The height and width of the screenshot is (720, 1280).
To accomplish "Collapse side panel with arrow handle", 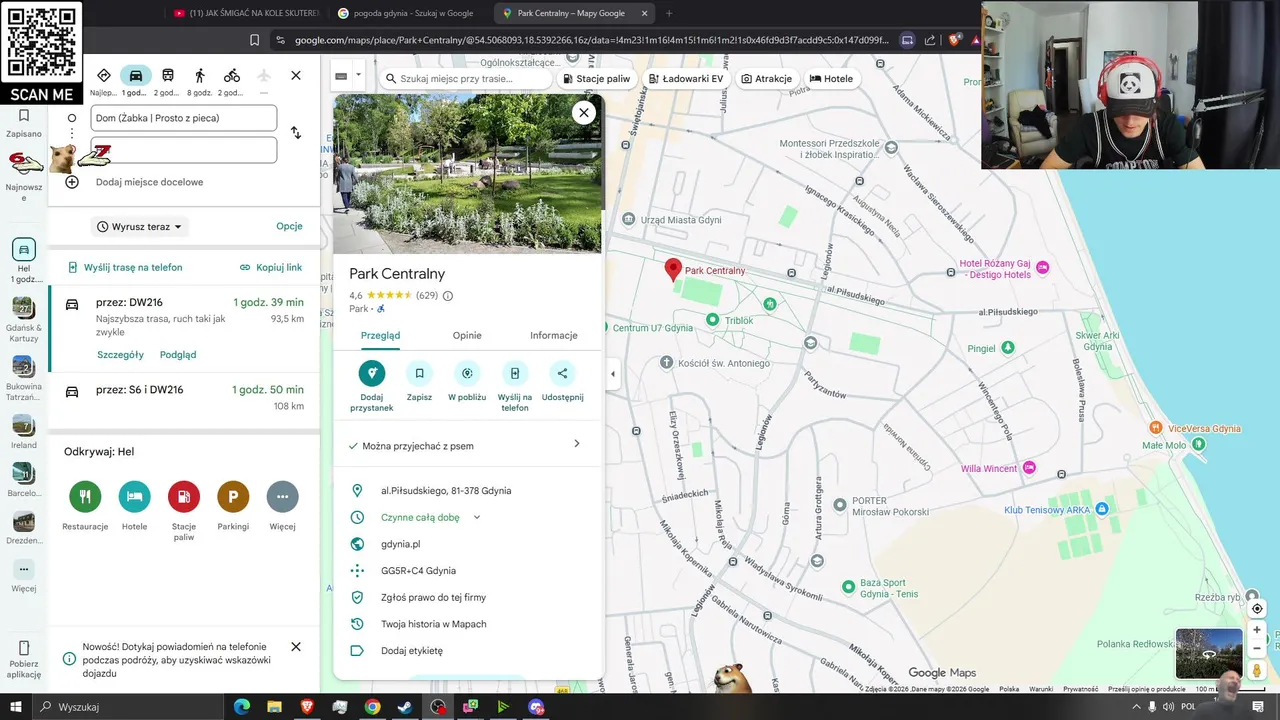I will click(613, 374).
